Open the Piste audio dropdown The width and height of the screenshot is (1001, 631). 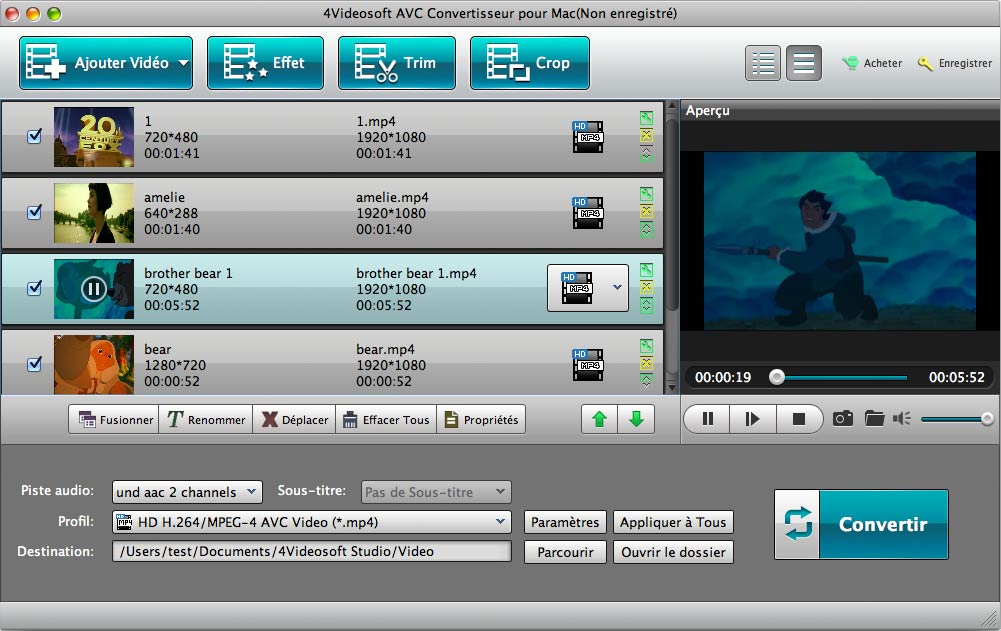point(187,492)
